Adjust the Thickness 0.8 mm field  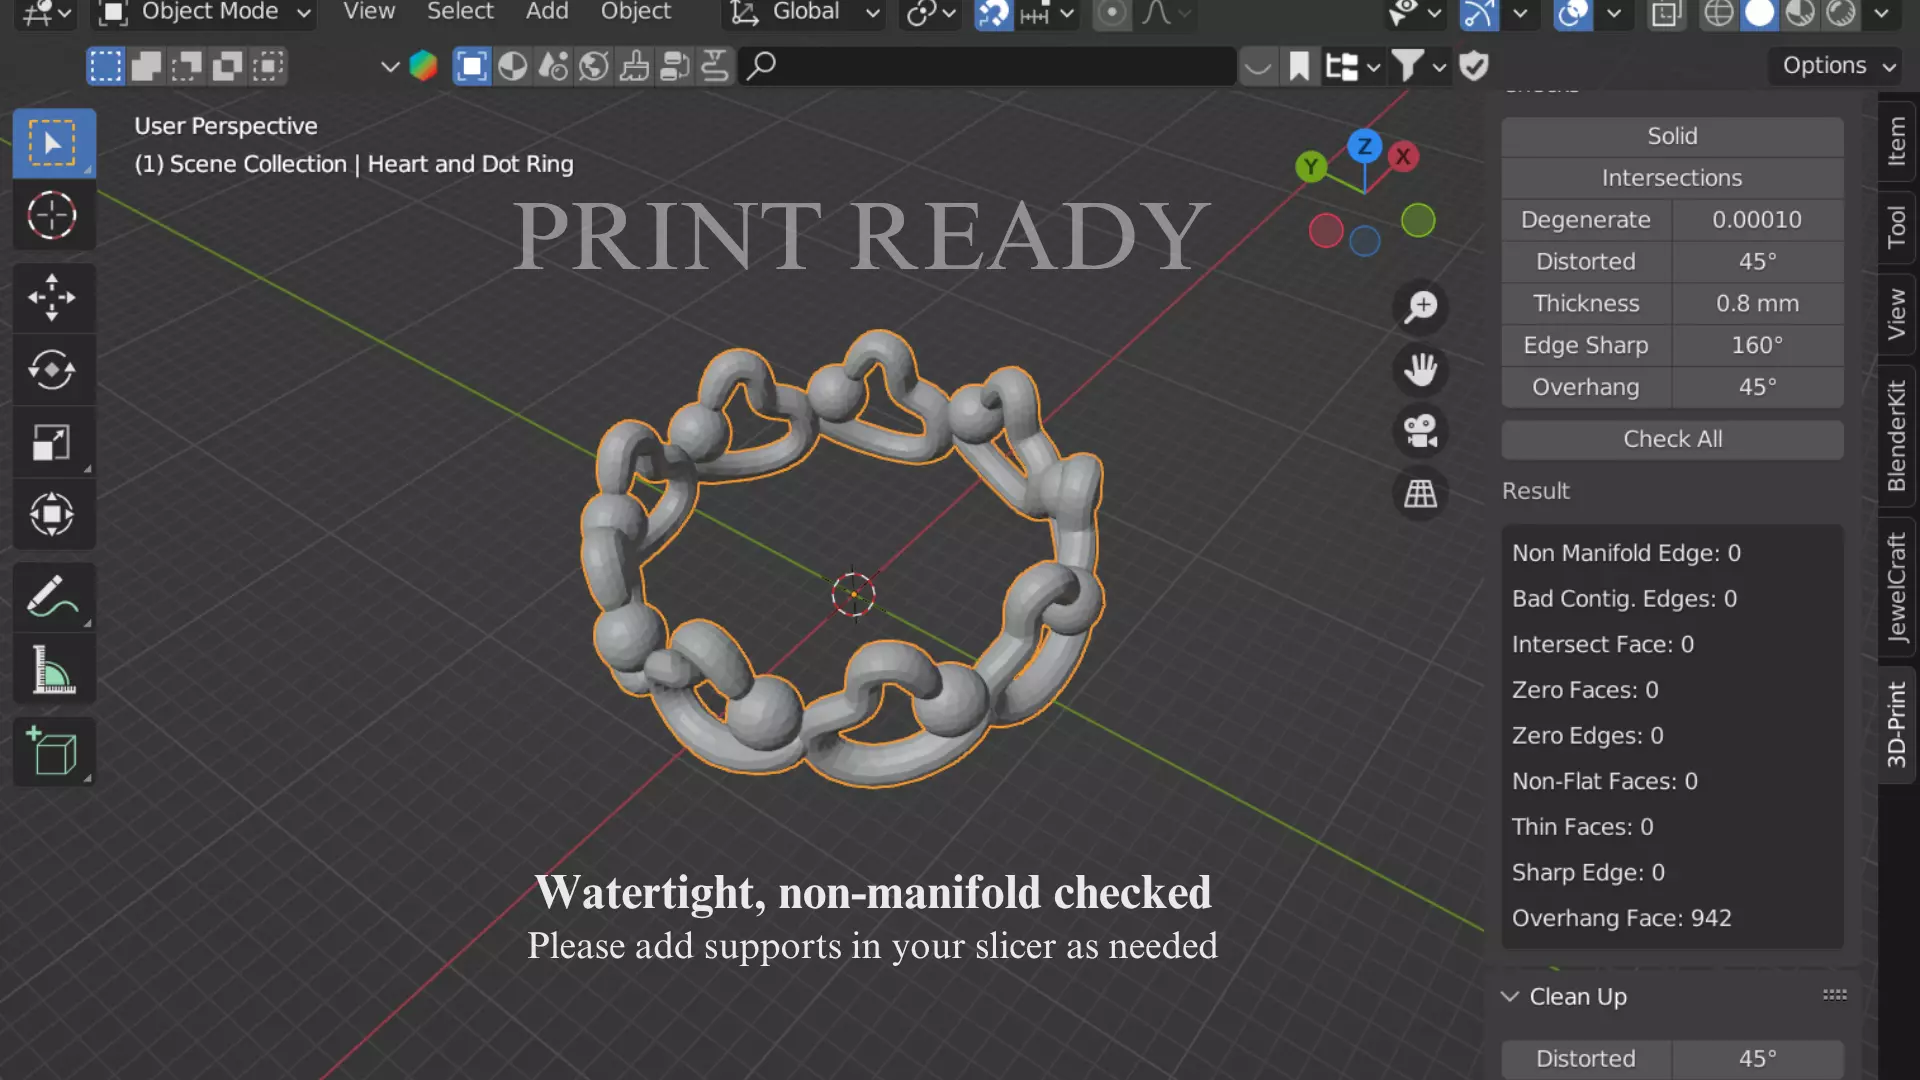pyautogui.click(x=1756, y=303)
